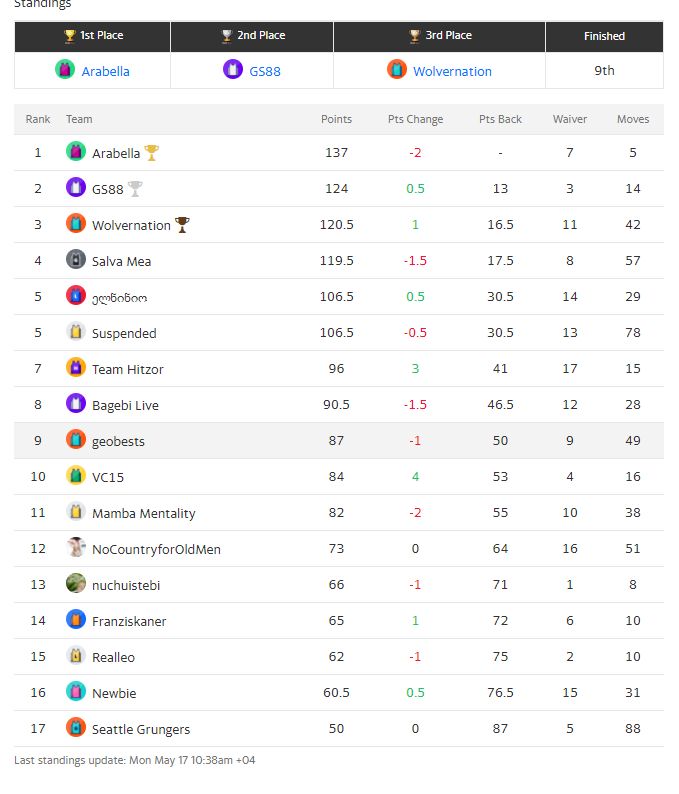Click the bronze trophy beside Wolvernation
This screenshot has width=679, height=794.
(x=182, y=225)
